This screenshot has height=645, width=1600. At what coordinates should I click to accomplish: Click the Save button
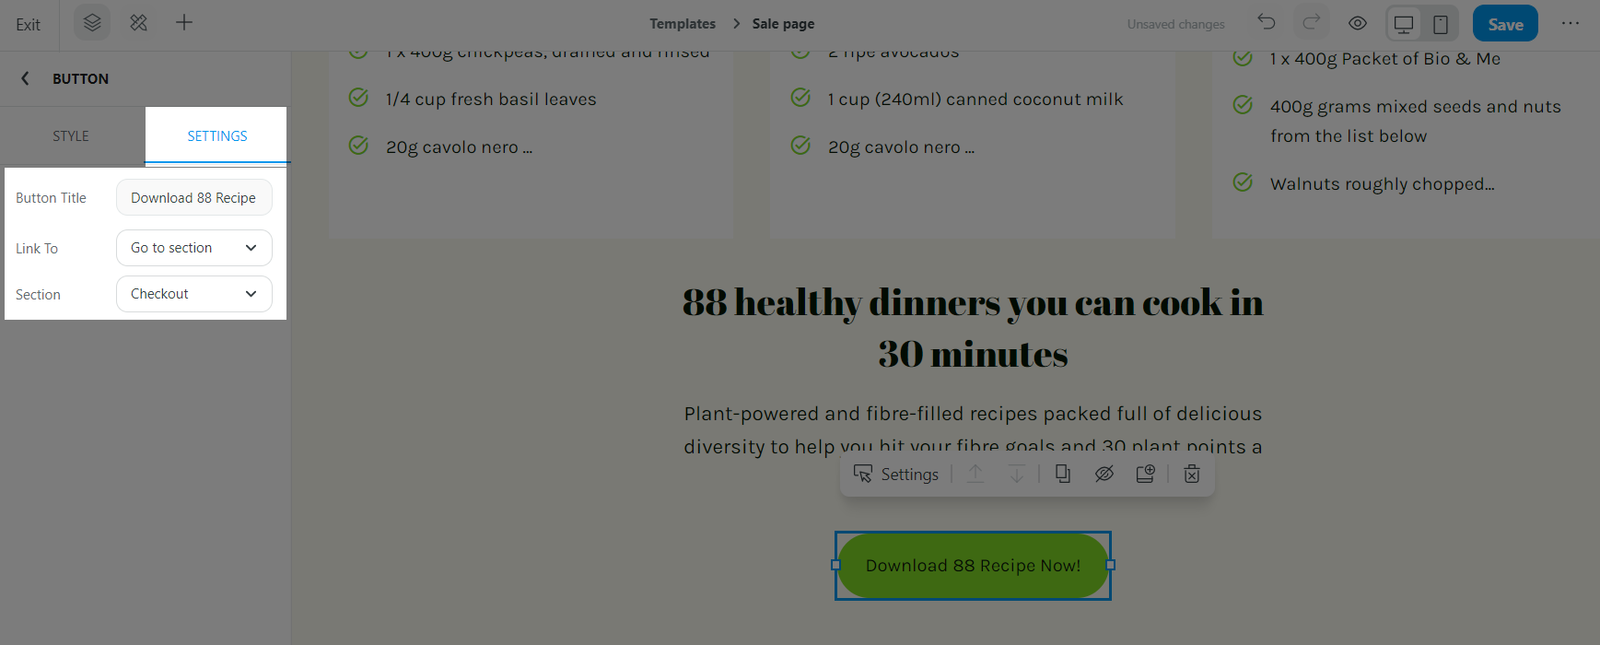tap(1505, 24)
